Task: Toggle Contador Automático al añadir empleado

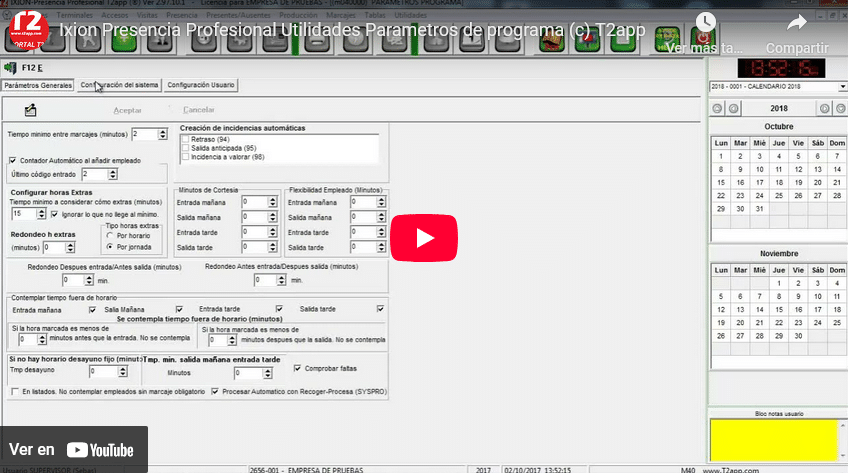Action: (x=13, y=161)
